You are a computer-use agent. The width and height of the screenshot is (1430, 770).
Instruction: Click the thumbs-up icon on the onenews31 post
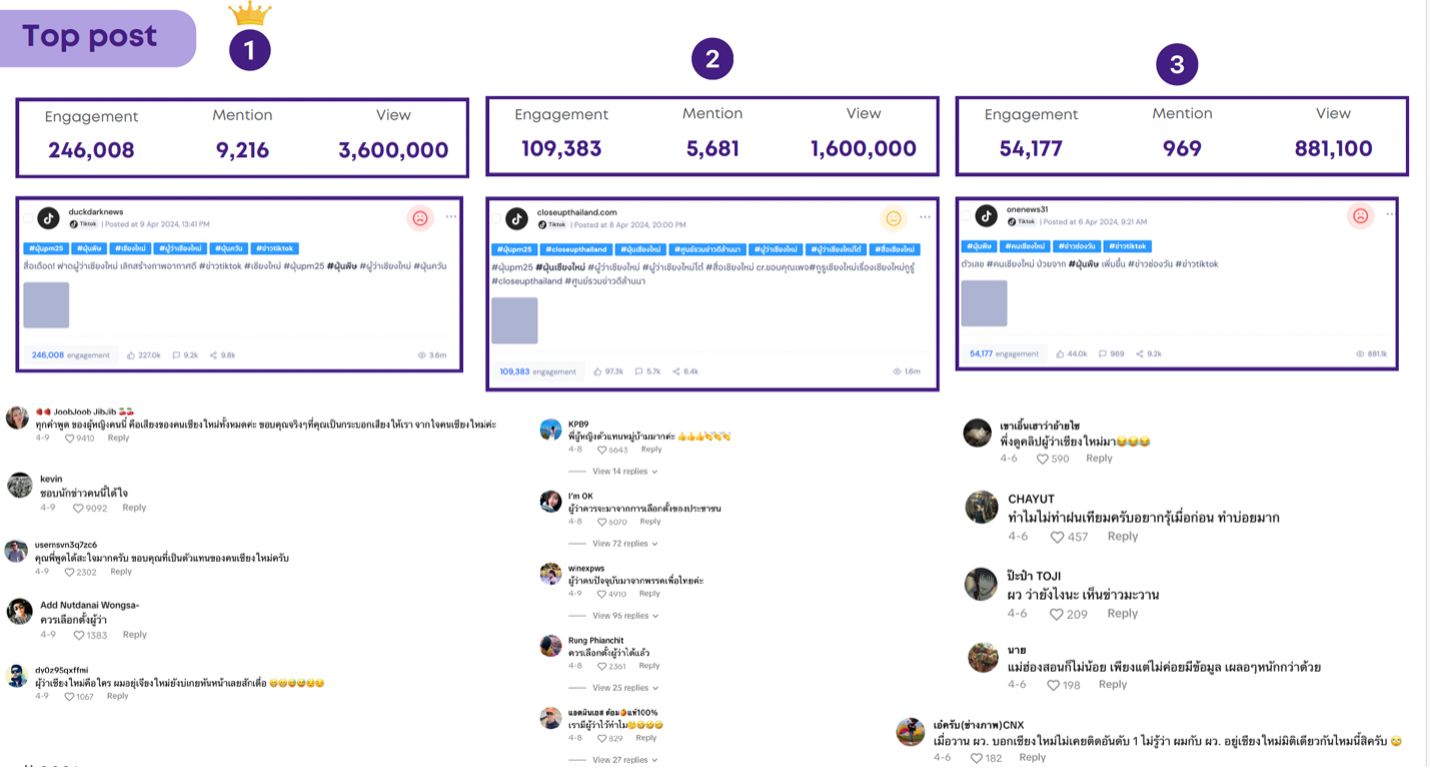coord(1060,354)
